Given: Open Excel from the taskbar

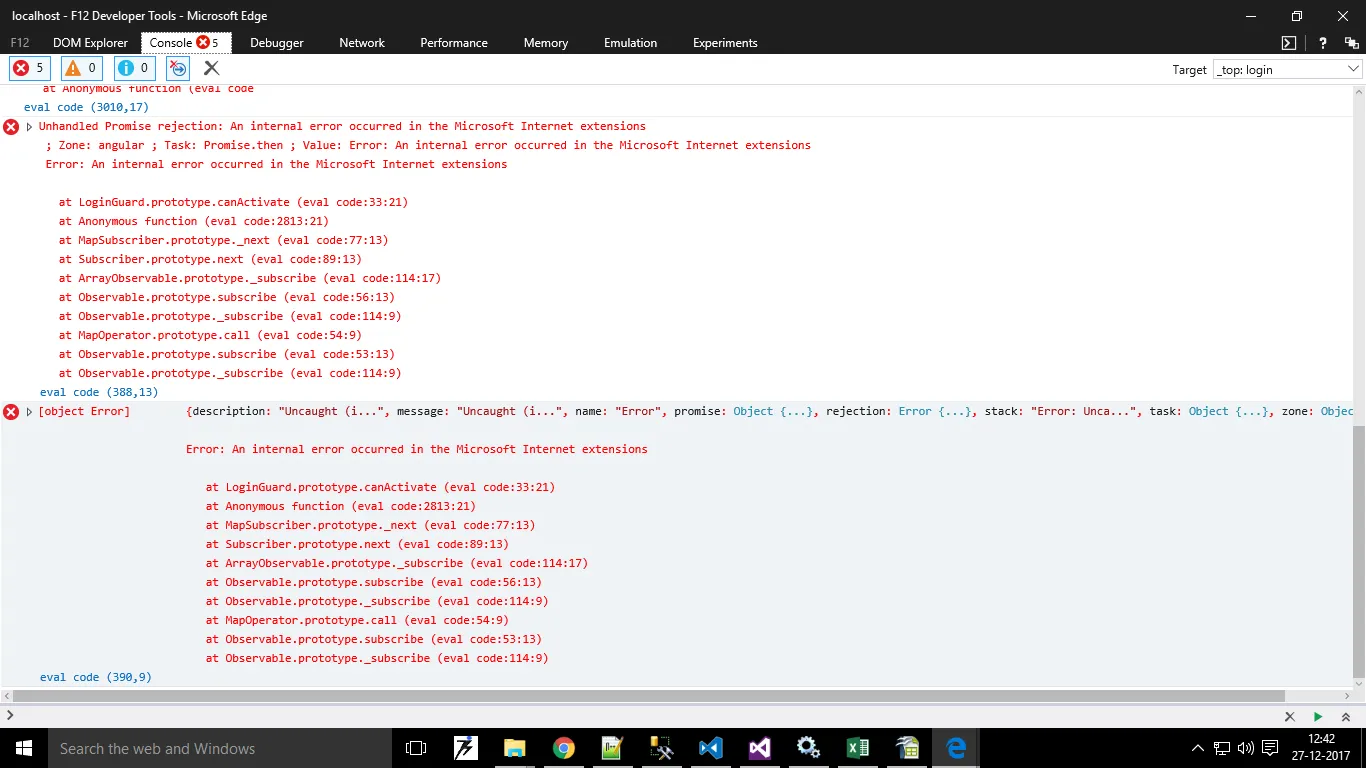Looking at the screenshot, I should click(x=858, y=748).
